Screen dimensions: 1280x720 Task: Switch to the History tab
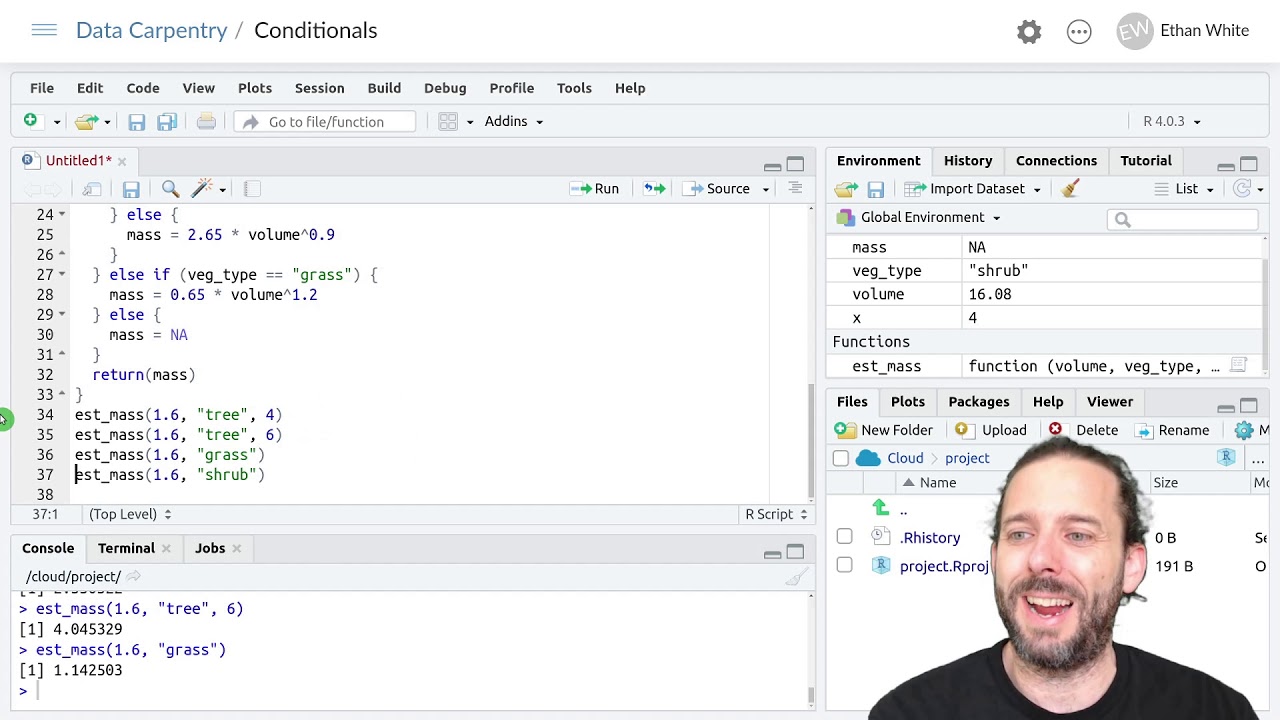pos(968,160)
